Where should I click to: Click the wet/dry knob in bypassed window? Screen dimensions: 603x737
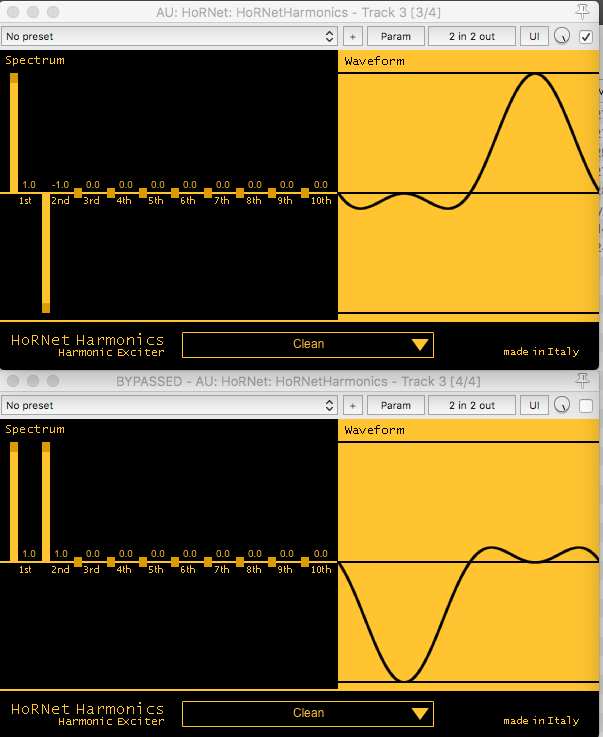(x=562, y=405)
